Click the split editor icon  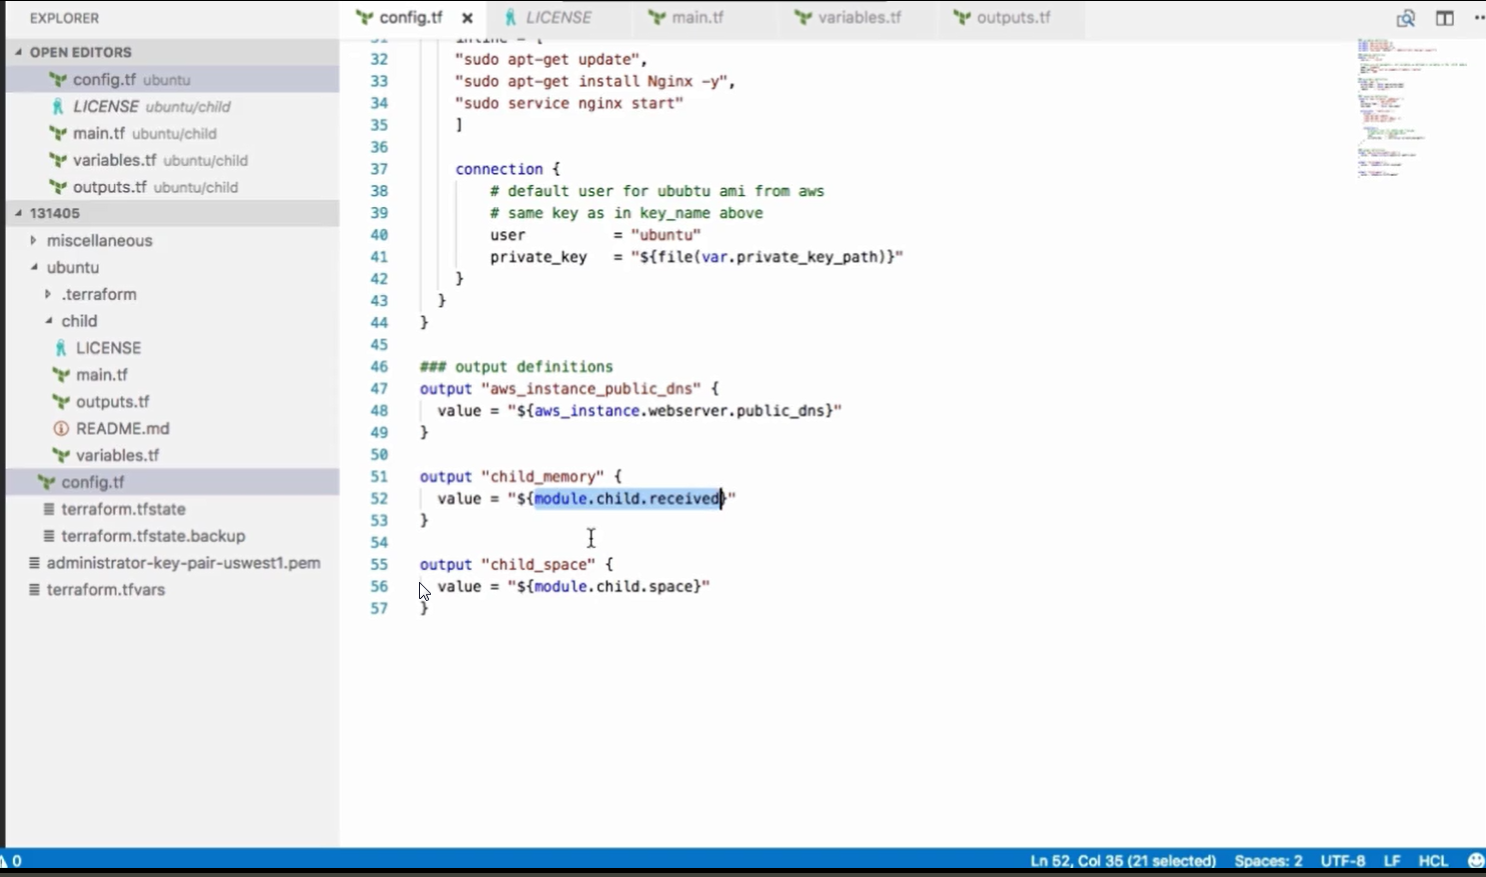pyautogui.click(x=1444, y=18)
